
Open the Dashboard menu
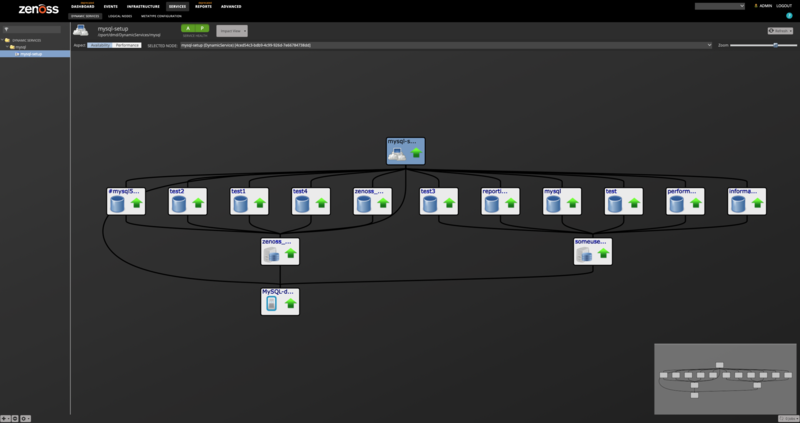(83, 7)
